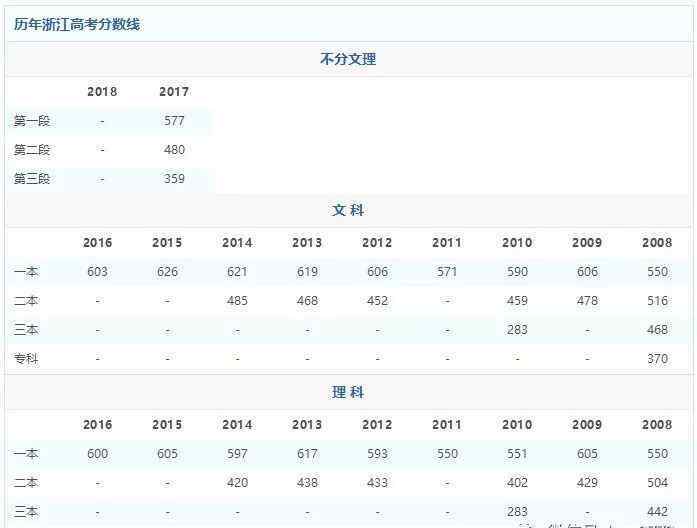Select the 专科 row label in 文科

[26, 358]
